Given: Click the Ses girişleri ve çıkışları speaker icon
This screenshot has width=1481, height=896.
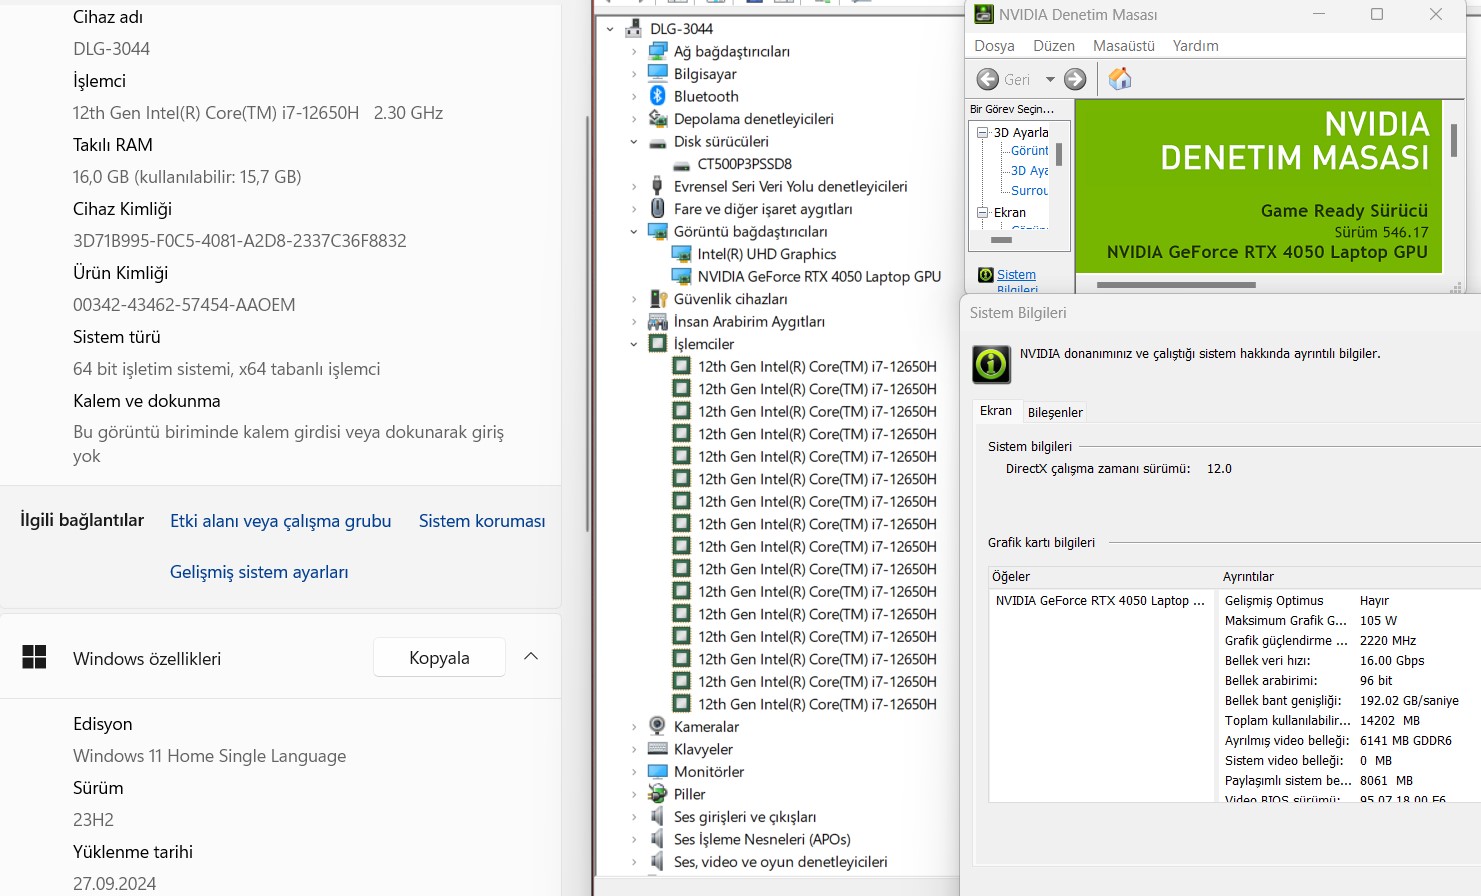Looking at the screenshot, I should click(x=657, y=816).
